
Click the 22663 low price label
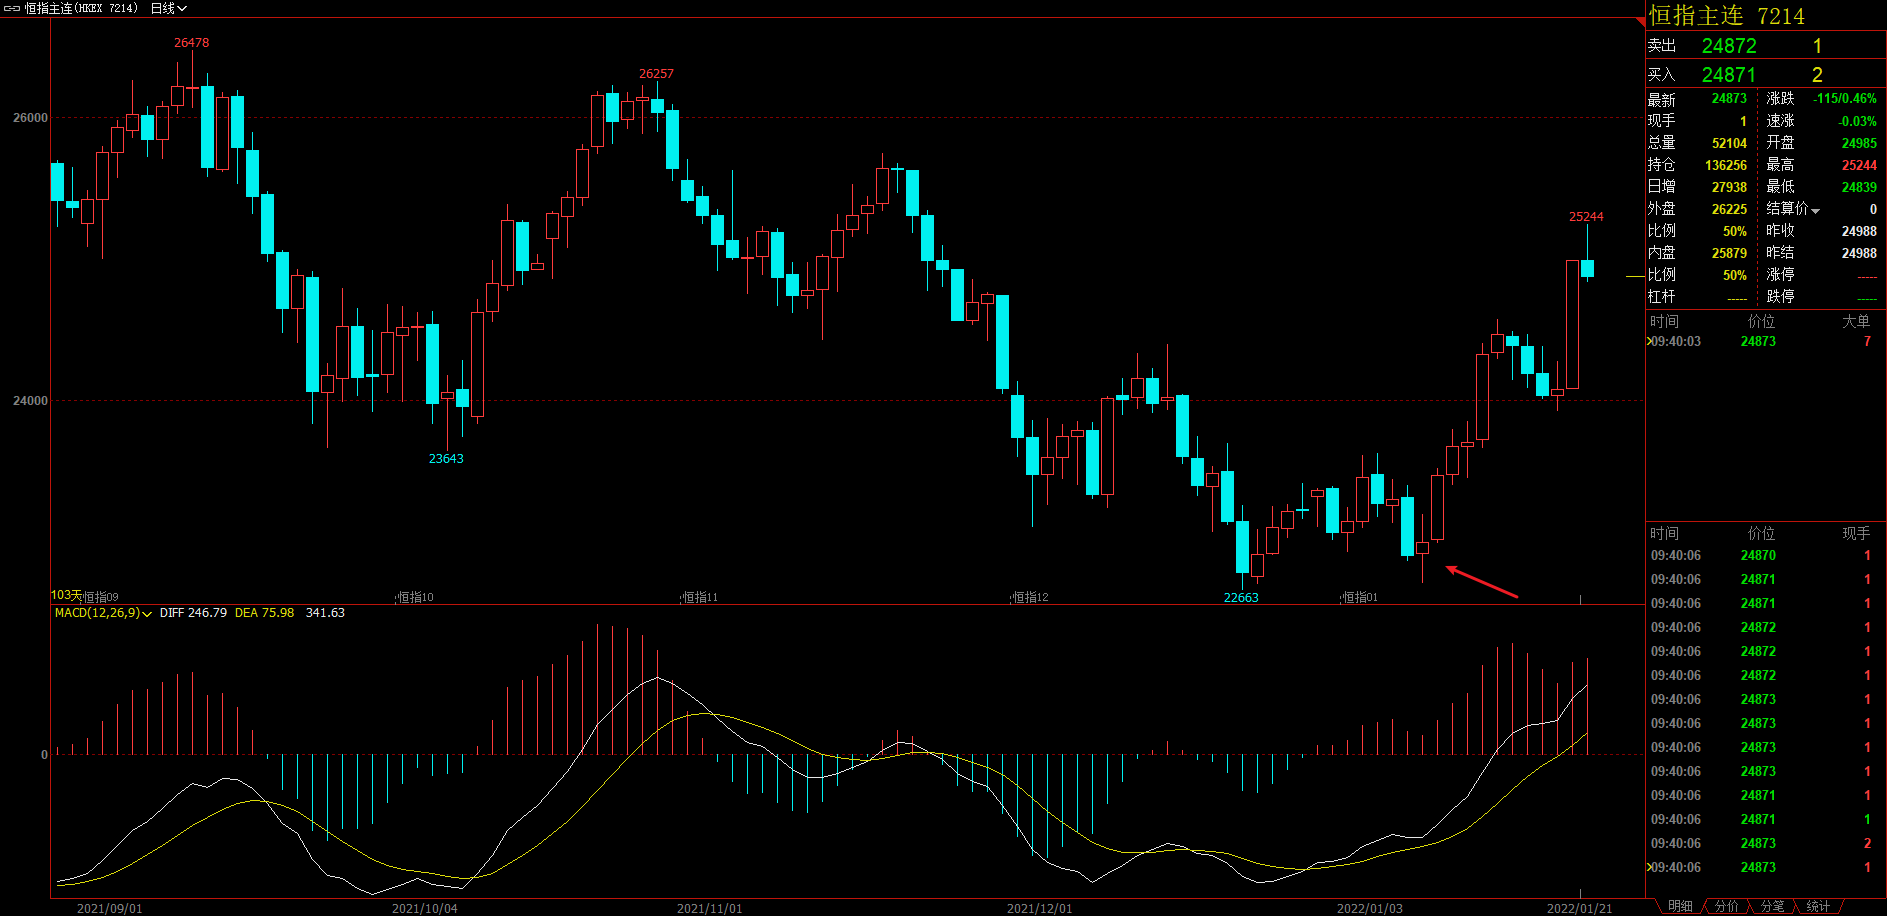pos(1241,598)
